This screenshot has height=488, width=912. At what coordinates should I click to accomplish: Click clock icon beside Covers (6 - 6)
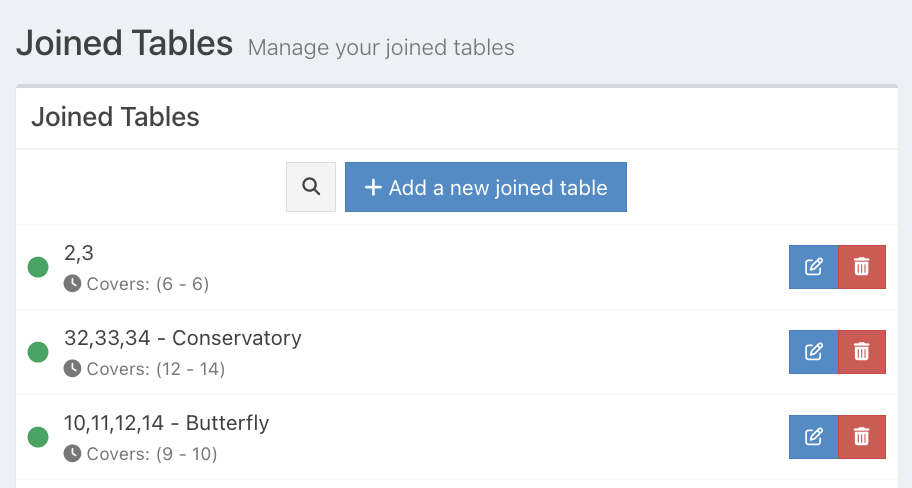[72, 284]
